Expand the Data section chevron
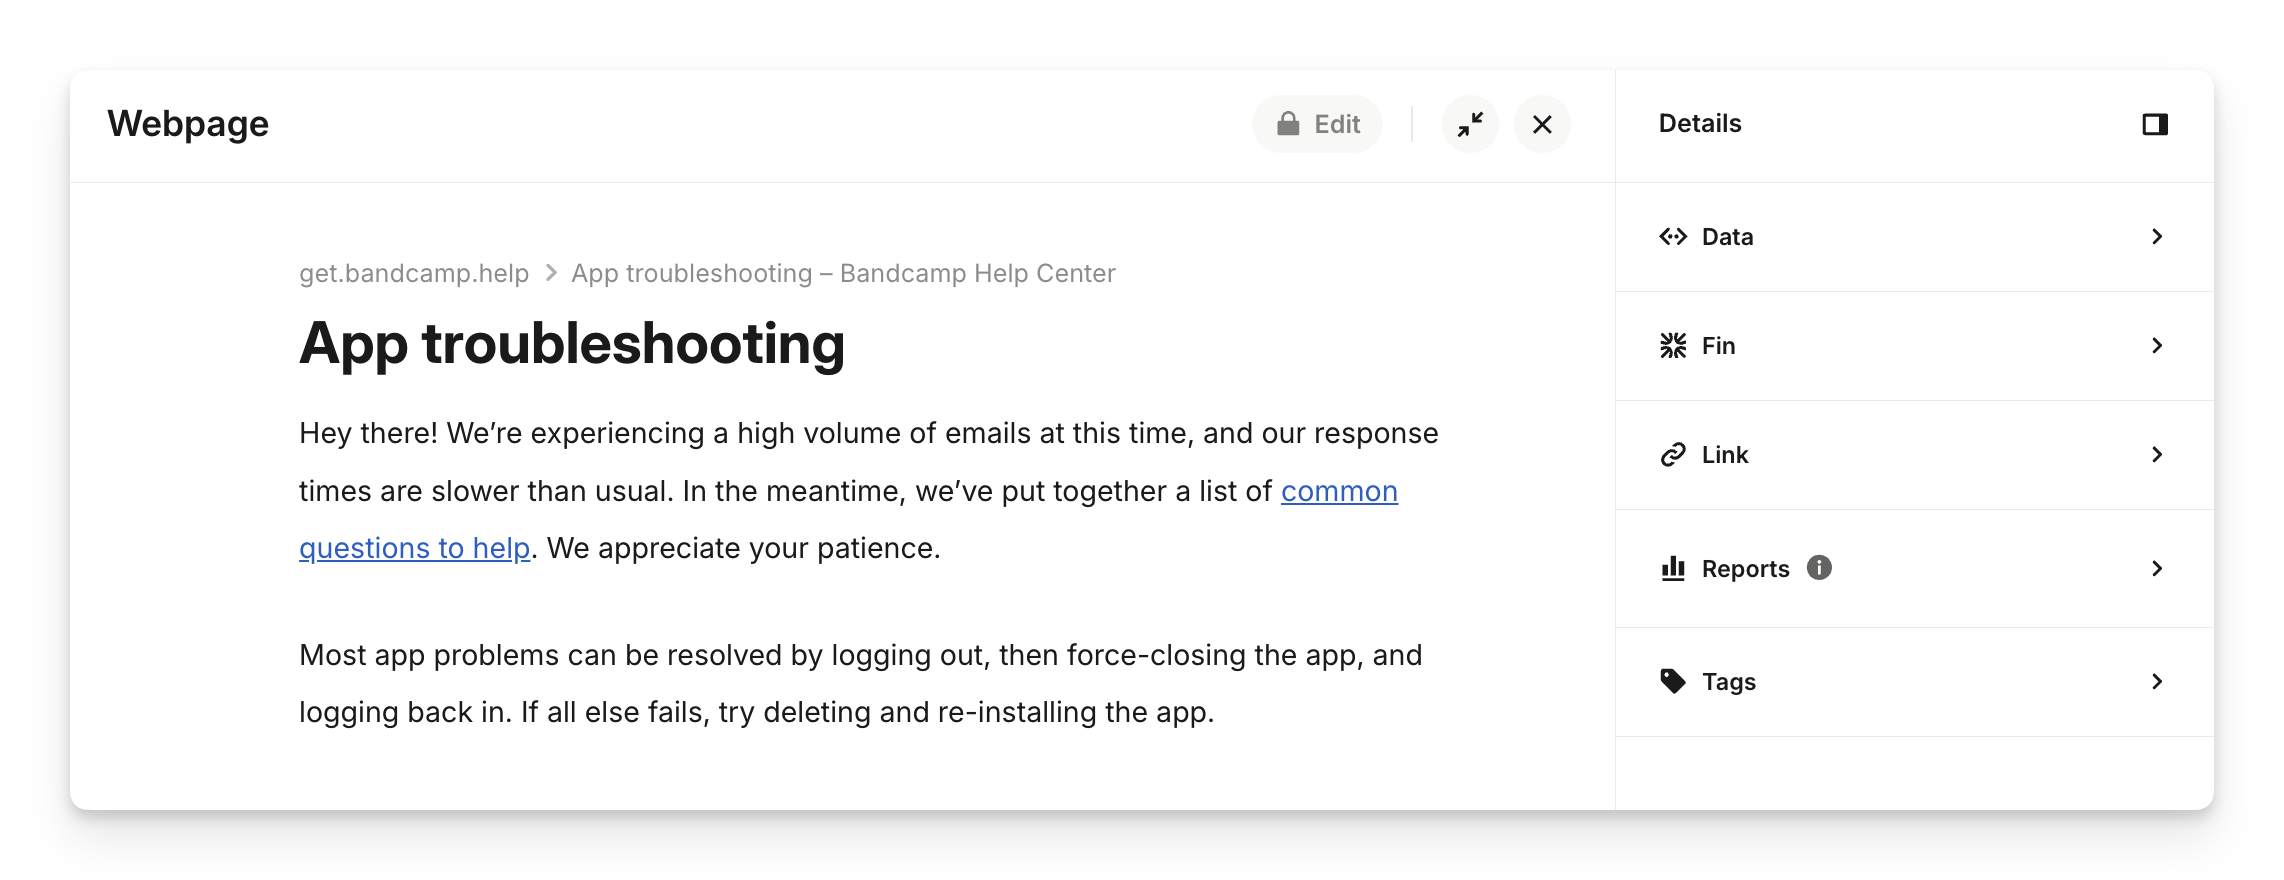2284x880 pixels. tap(2157, 237)
